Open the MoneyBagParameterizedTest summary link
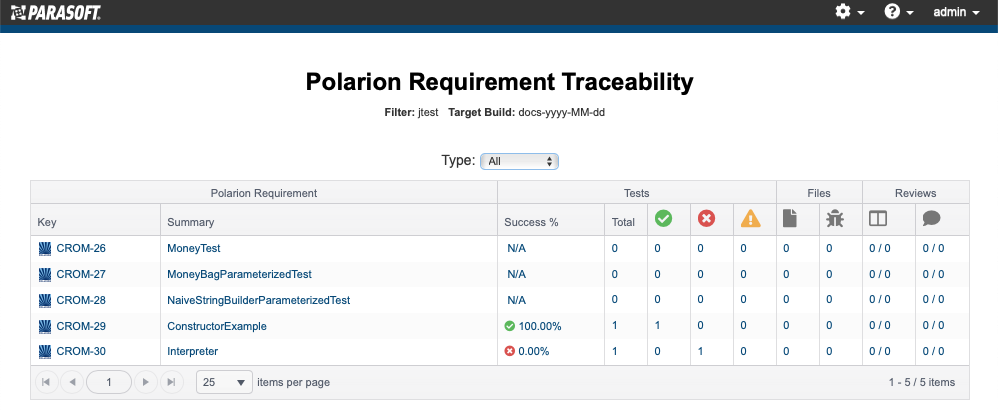This screenshot has height=410, width=998. tap(239, 274)
